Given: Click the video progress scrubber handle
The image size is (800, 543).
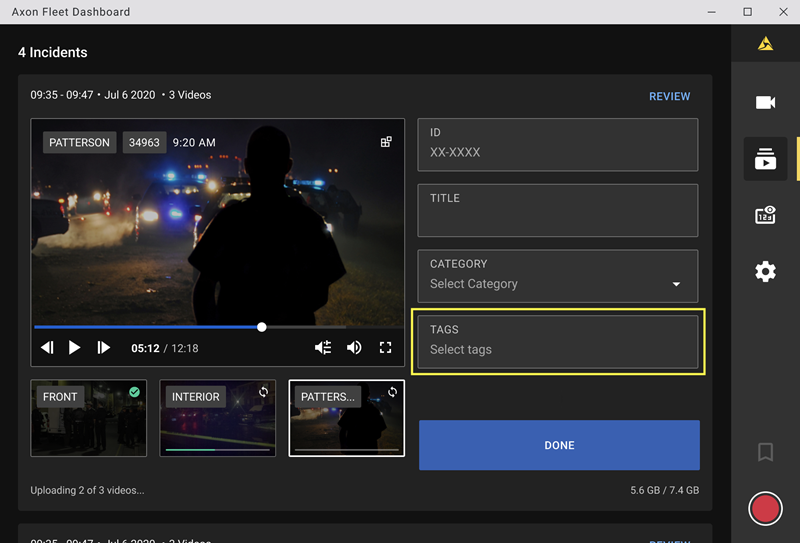Looking at the screenshot, I should 262,327.
